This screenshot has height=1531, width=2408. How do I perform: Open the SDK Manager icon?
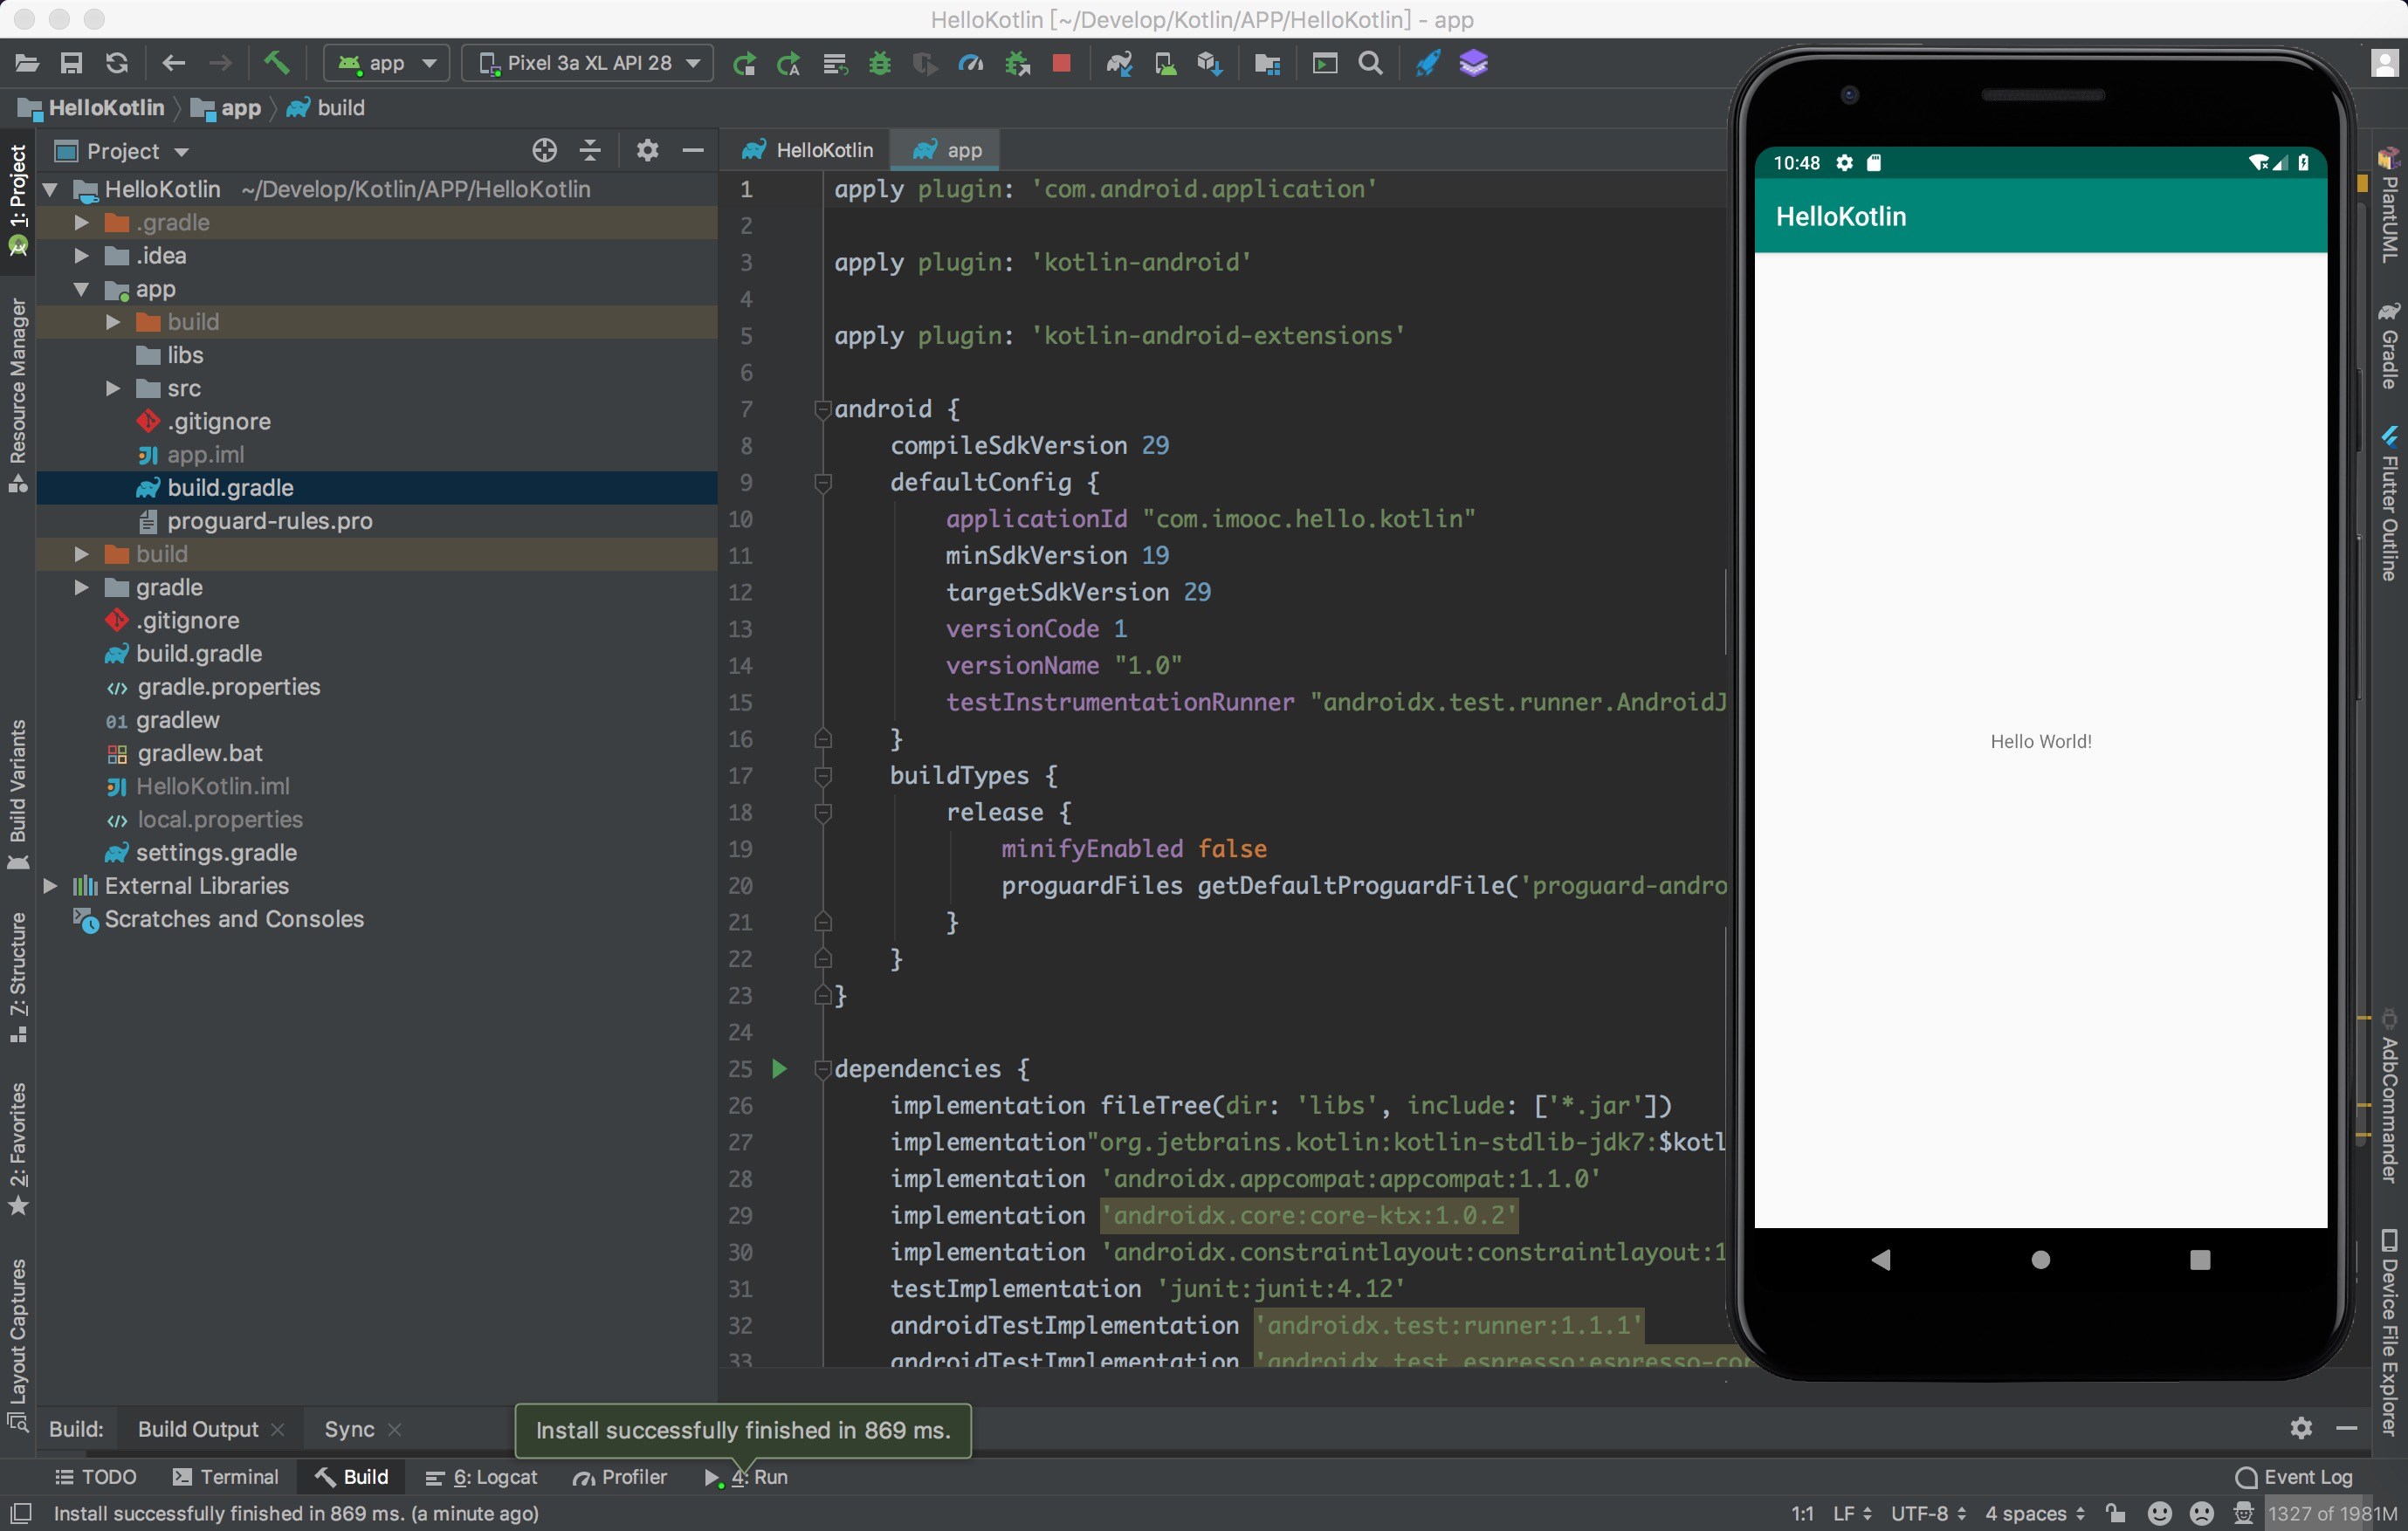click(1210, 64)
